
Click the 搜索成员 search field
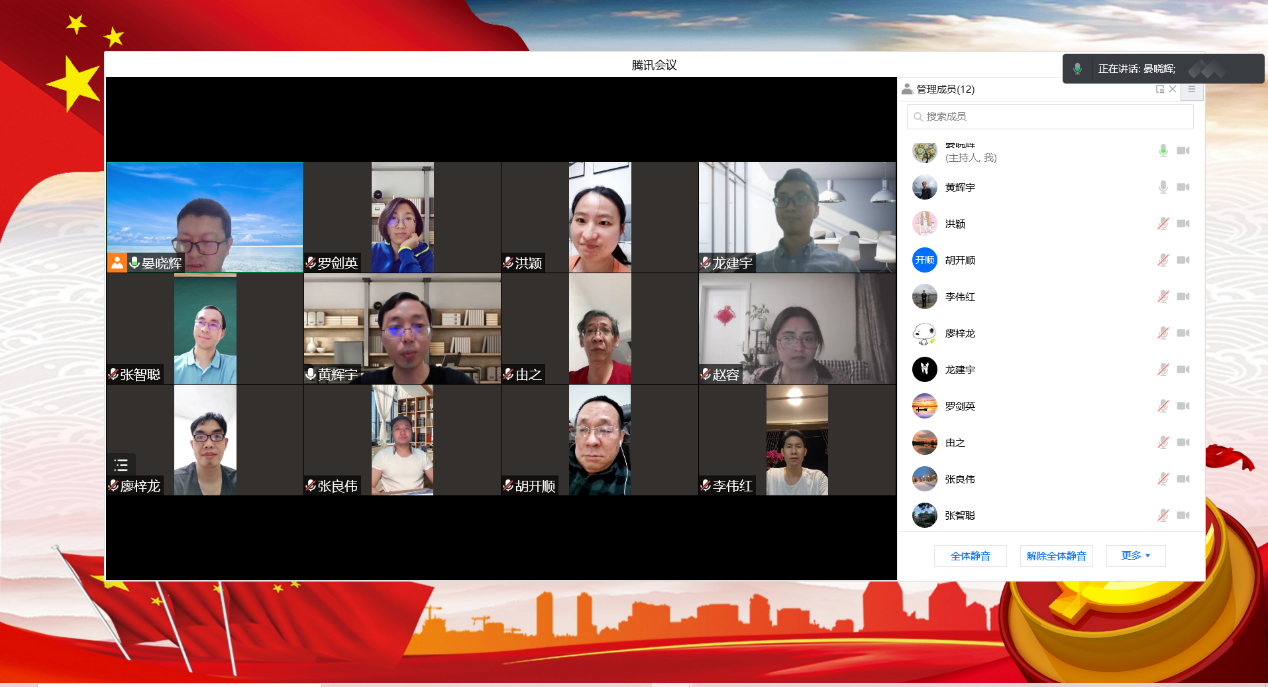point(1050,117)
